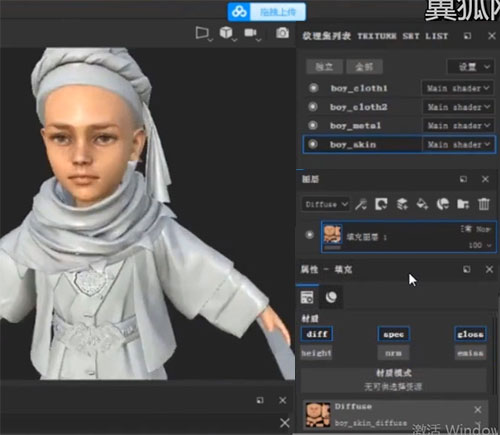Open the fill layer opacity 100 dropdown
Screen dimensions: 500x435
[x=480, y=245]
